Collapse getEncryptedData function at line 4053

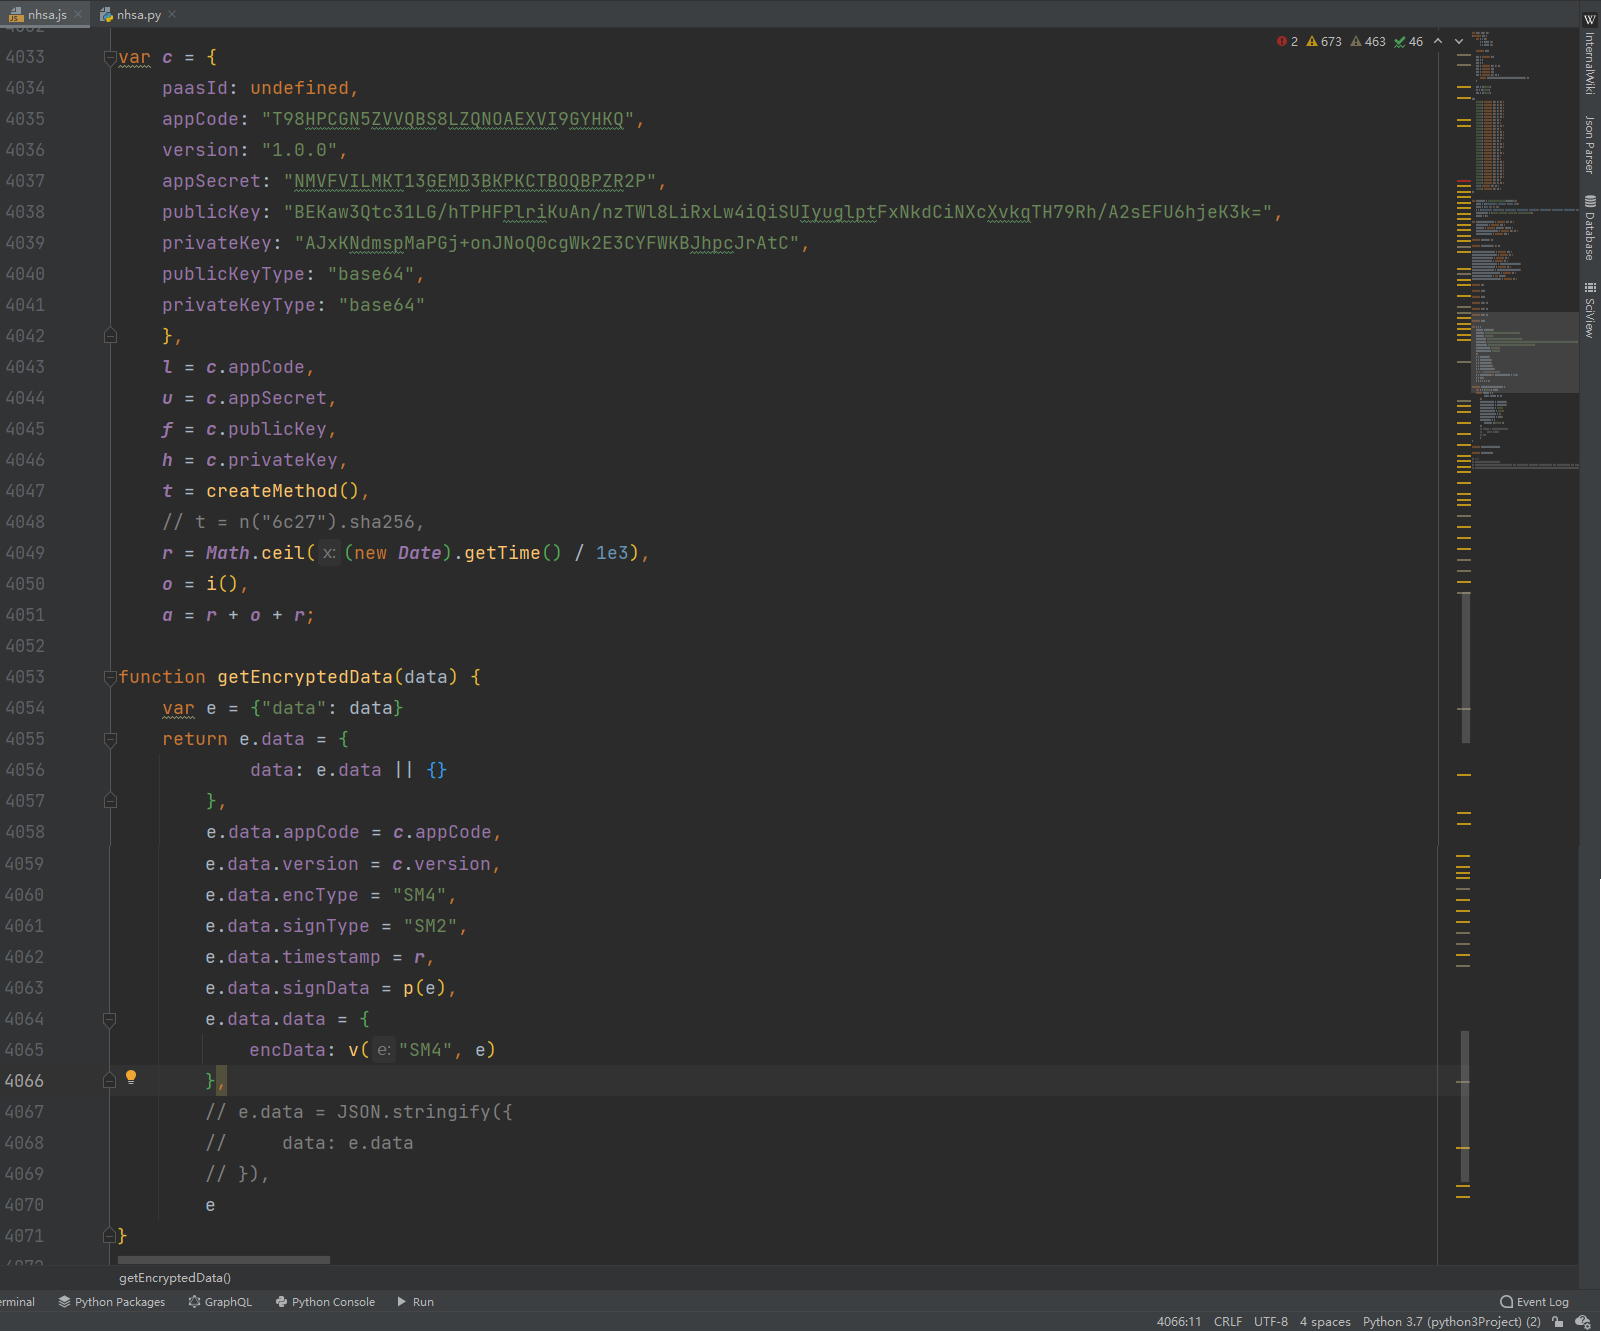click(110, 678)
